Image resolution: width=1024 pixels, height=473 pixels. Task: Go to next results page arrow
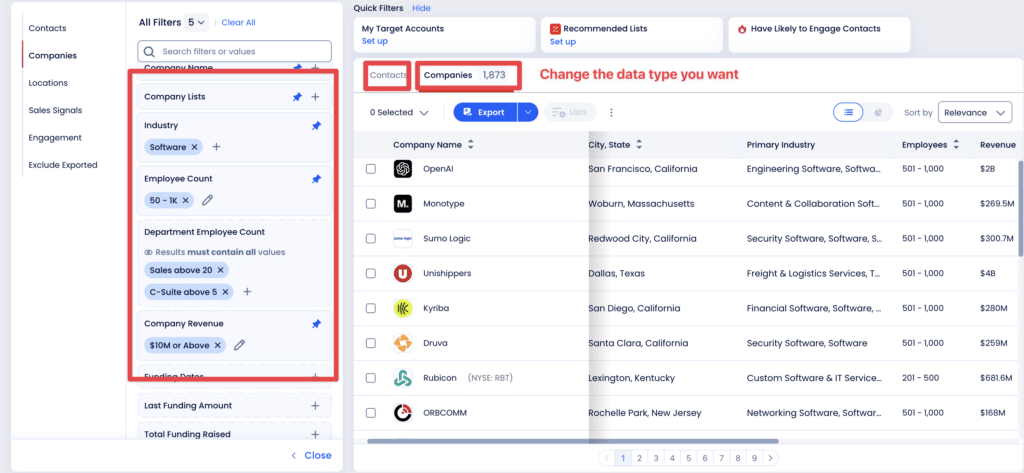tap(771, 459)
